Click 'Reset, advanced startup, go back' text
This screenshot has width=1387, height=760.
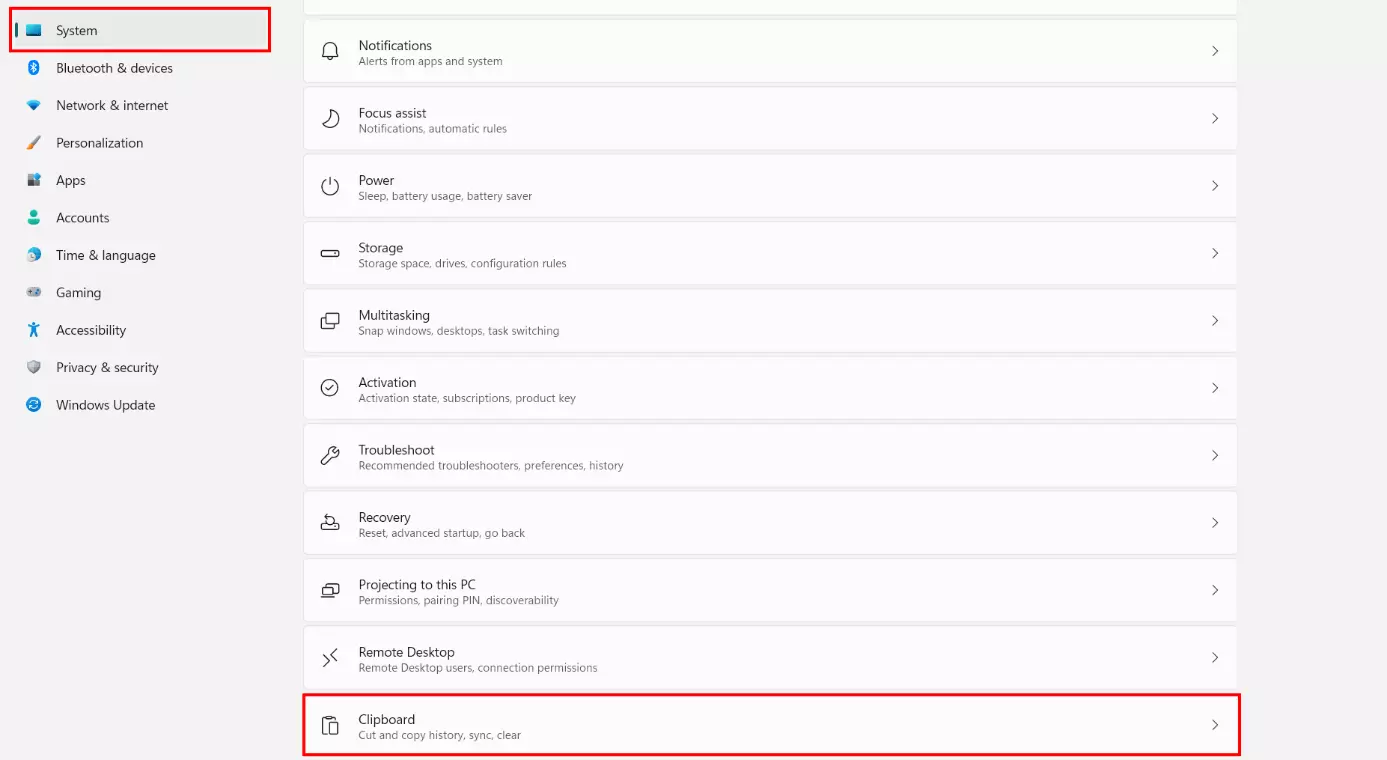click(x=442, y=533)
